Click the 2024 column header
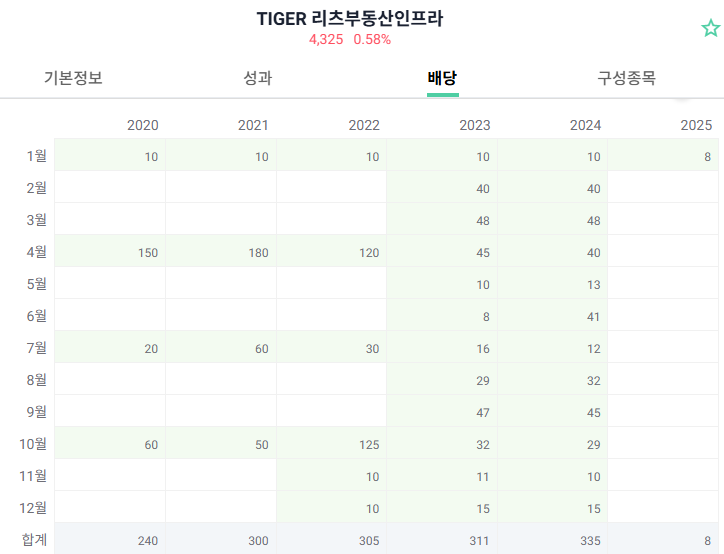Screen dimensions: 724x554 pos(585,125)
